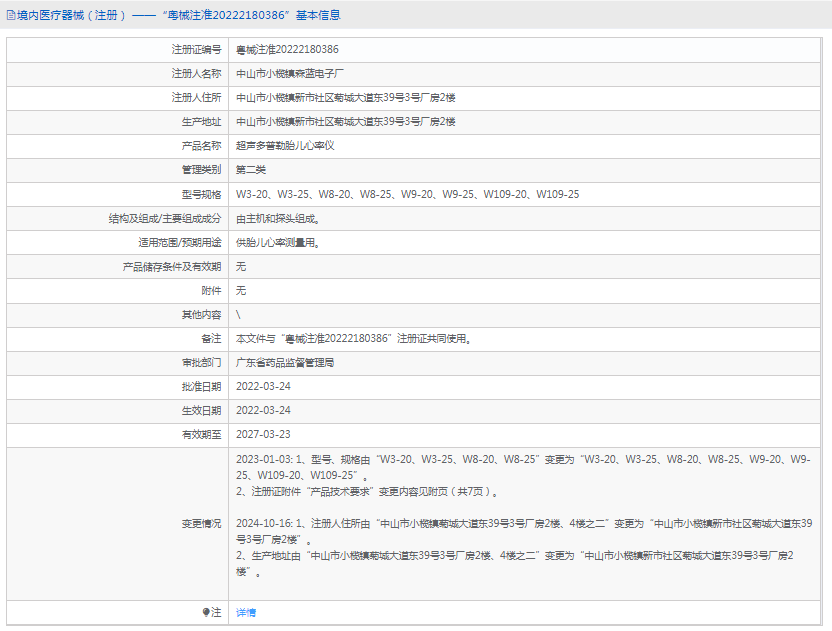Select management class value 第二类
832x631 pixels.
point(251,170)
